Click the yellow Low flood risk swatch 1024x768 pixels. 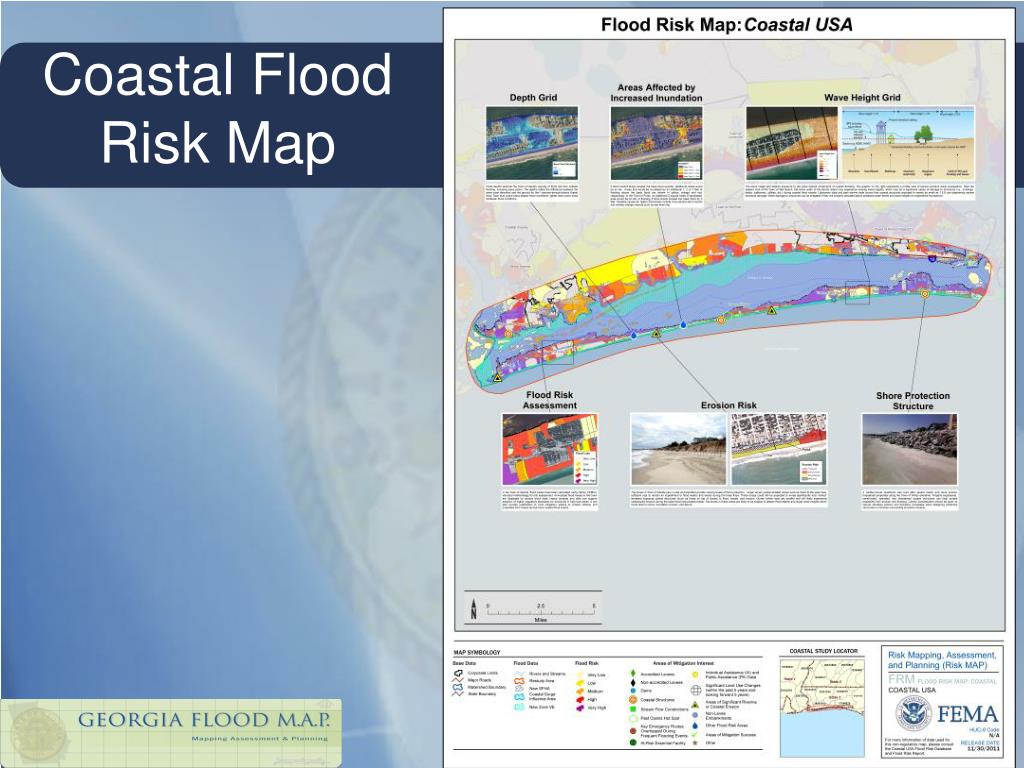click(580, 683)
